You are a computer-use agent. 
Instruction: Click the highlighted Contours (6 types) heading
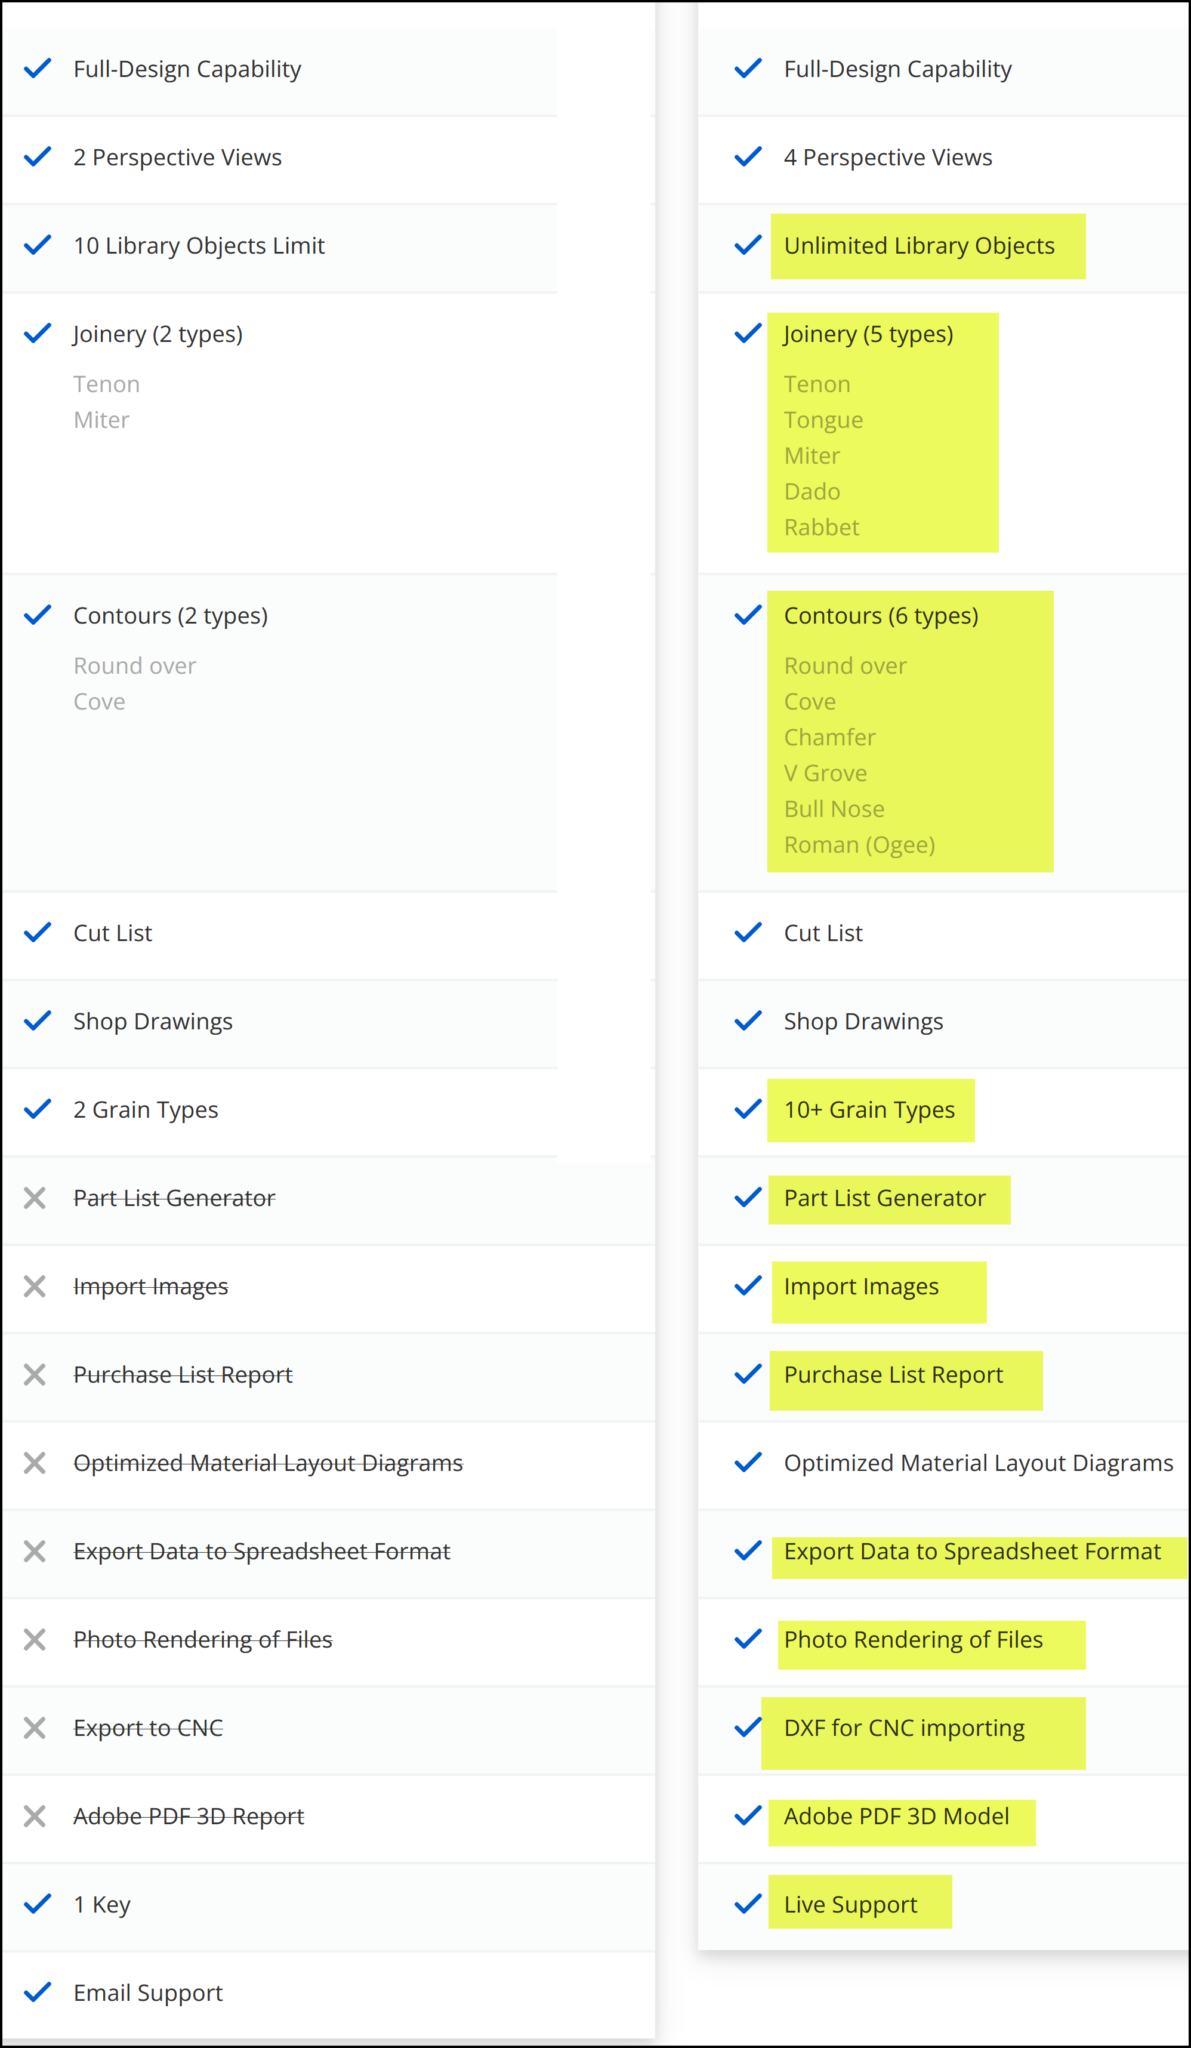tap(880, 616)
